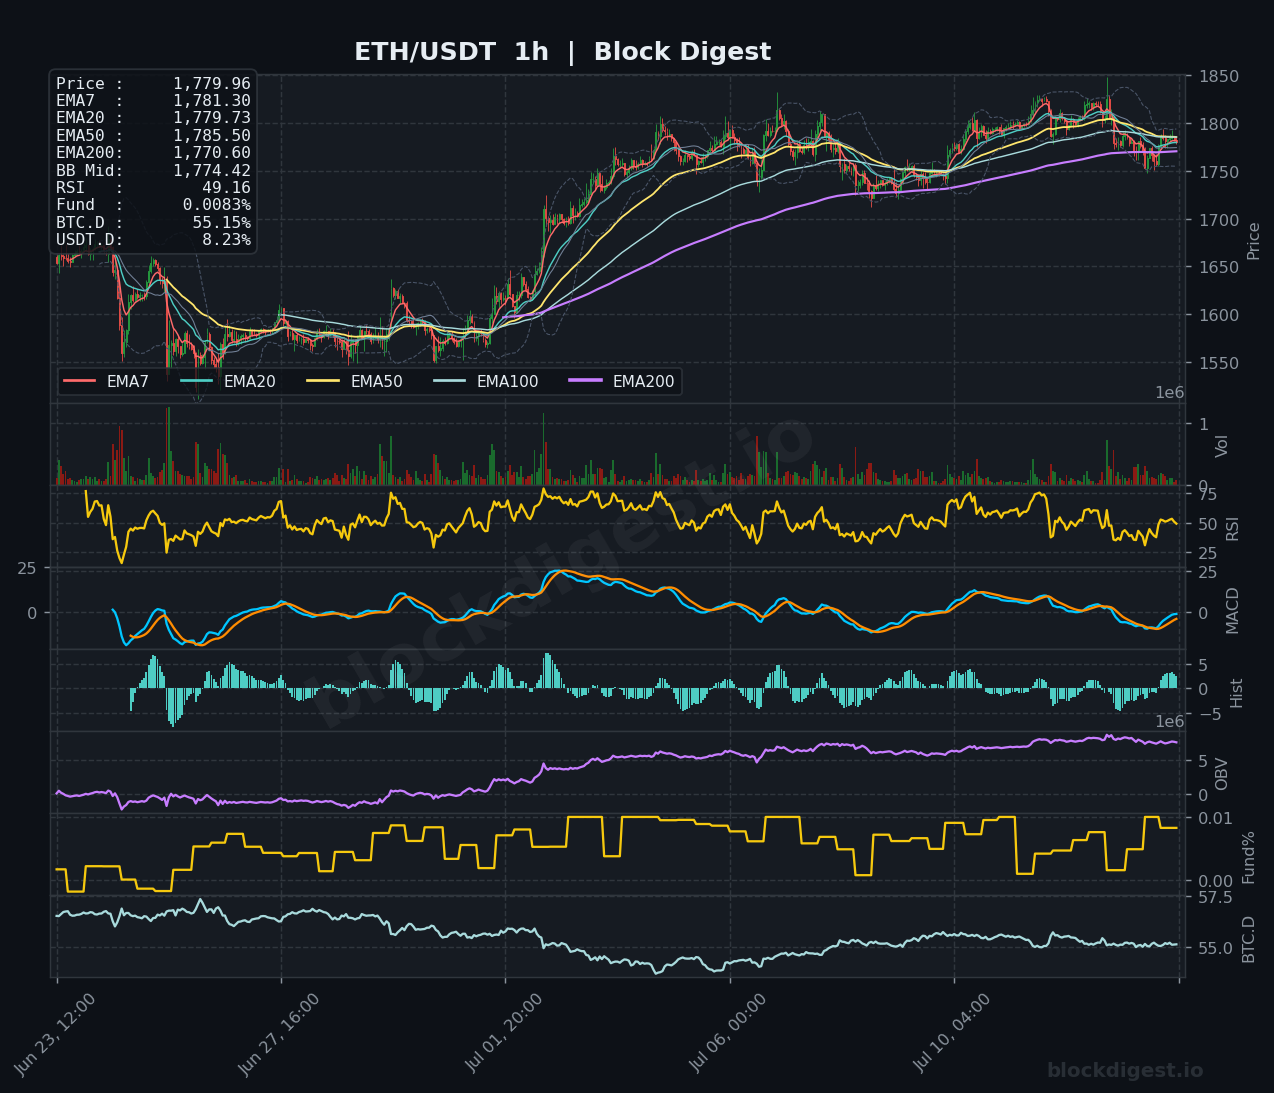Image resolution: width=1274 pixels, height=1093 pixels.
Task: Click the Jul 10, 04:00 date label
Action: pyautogui.click(x=952, y=1032)
